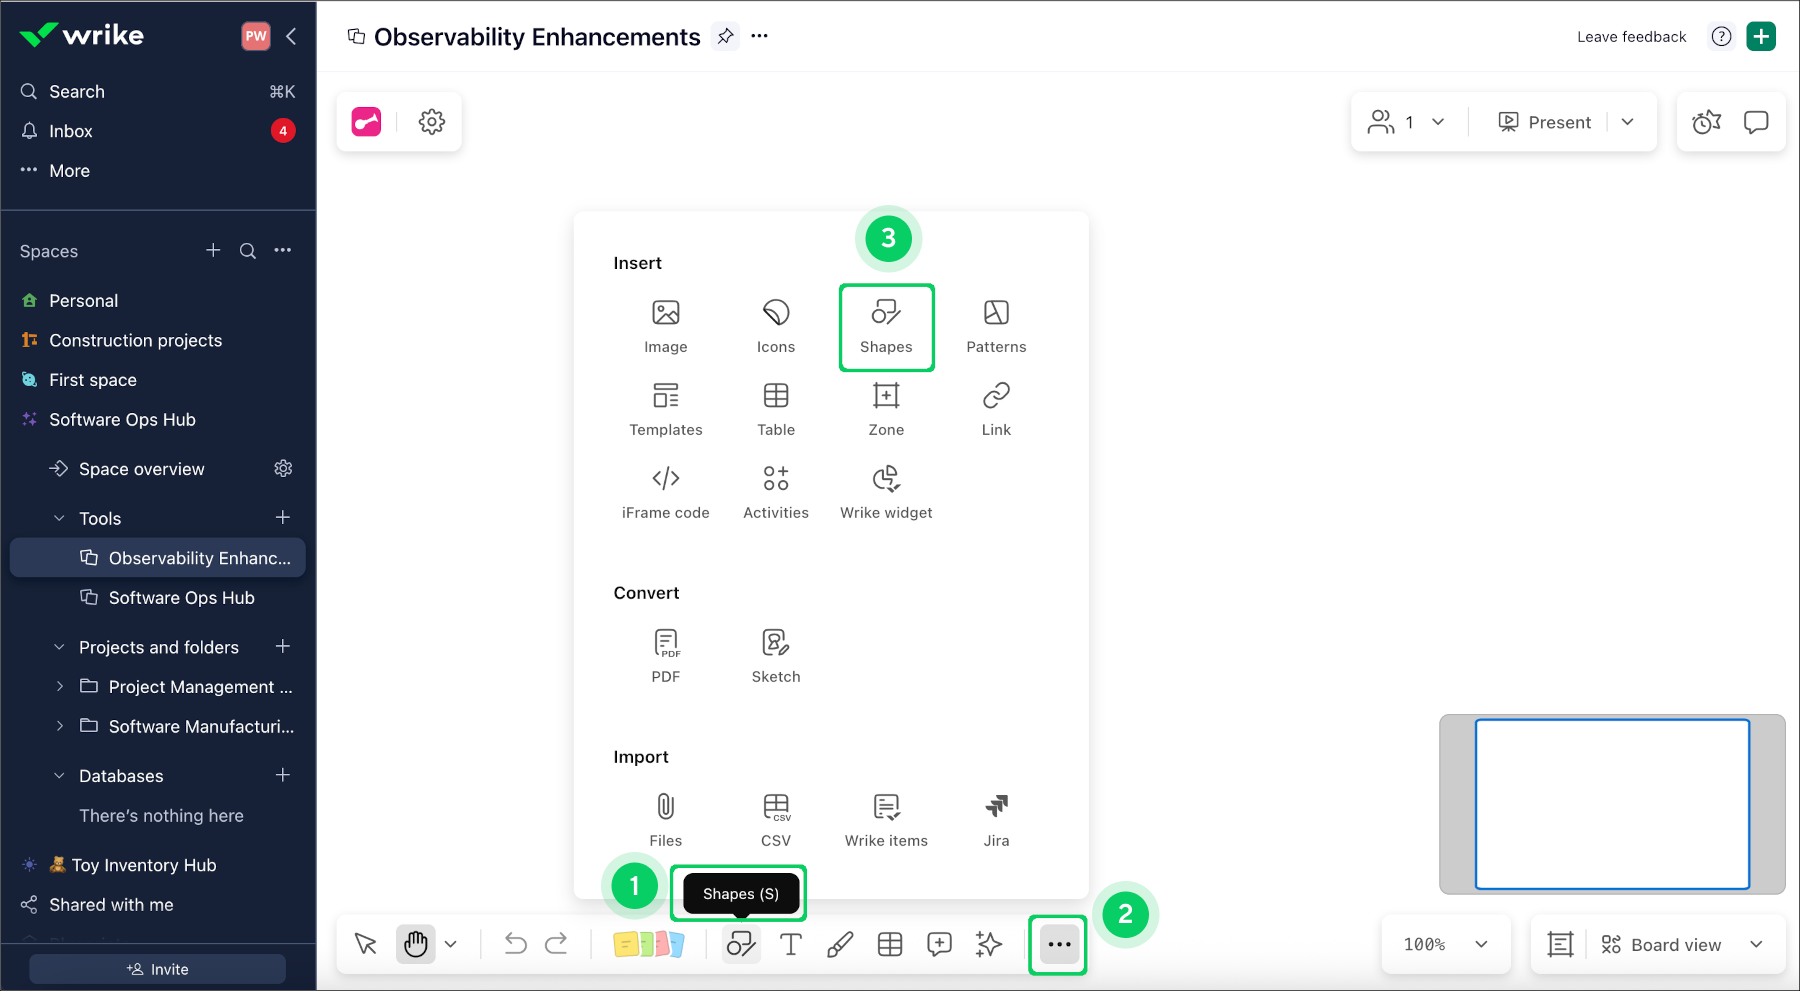1800x991 pixels.
Task: Pick the sticky notes tool
Action: (648, 944)
